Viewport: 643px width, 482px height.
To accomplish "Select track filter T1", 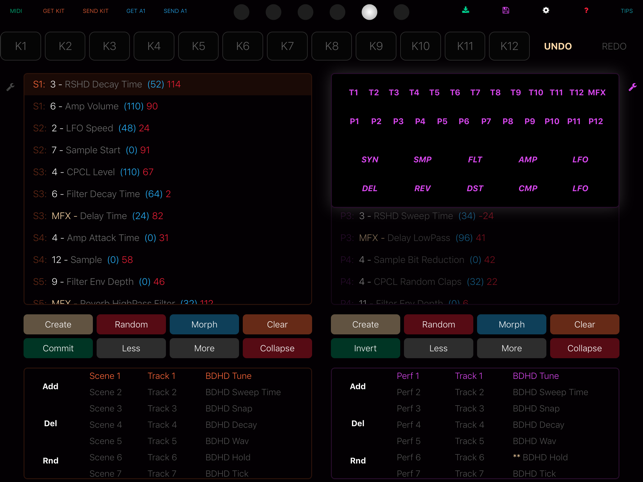I will tap(353, 92).
